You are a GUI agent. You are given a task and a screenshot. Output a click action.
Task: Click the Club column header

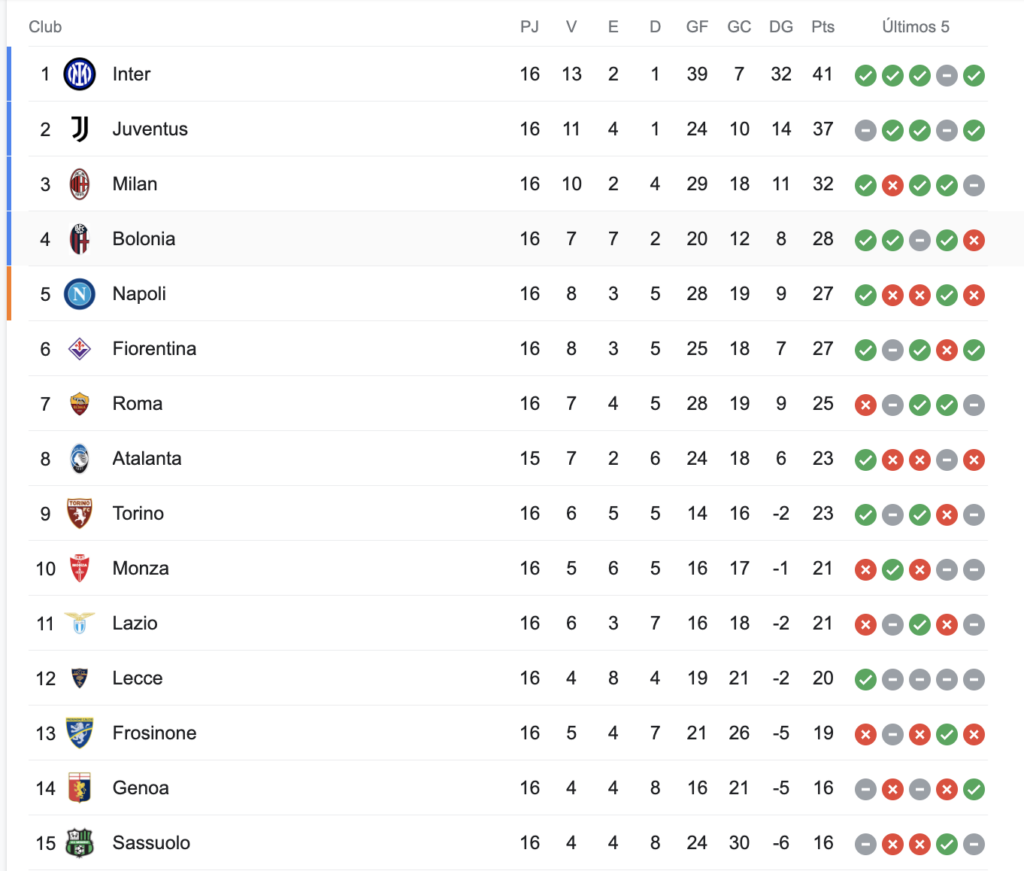point(45,27)
